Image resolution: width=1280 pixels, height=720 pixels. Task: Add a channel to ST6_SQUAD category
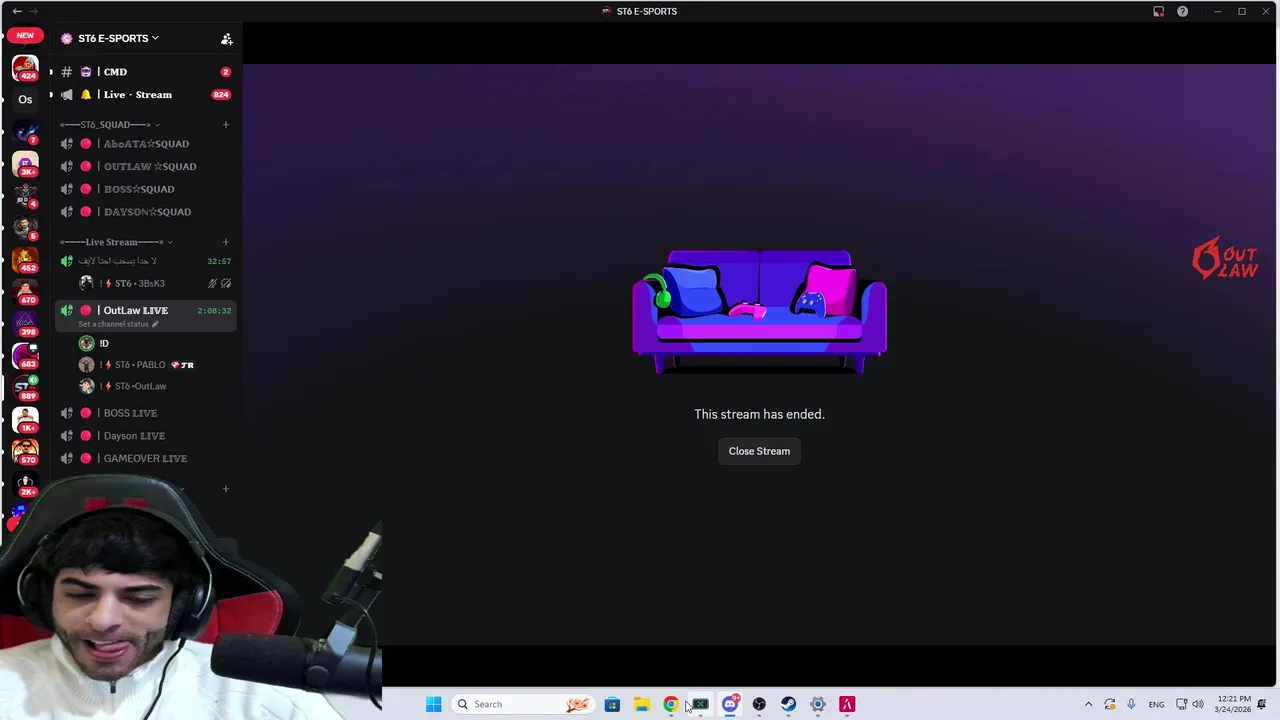(x=225, y=125)
